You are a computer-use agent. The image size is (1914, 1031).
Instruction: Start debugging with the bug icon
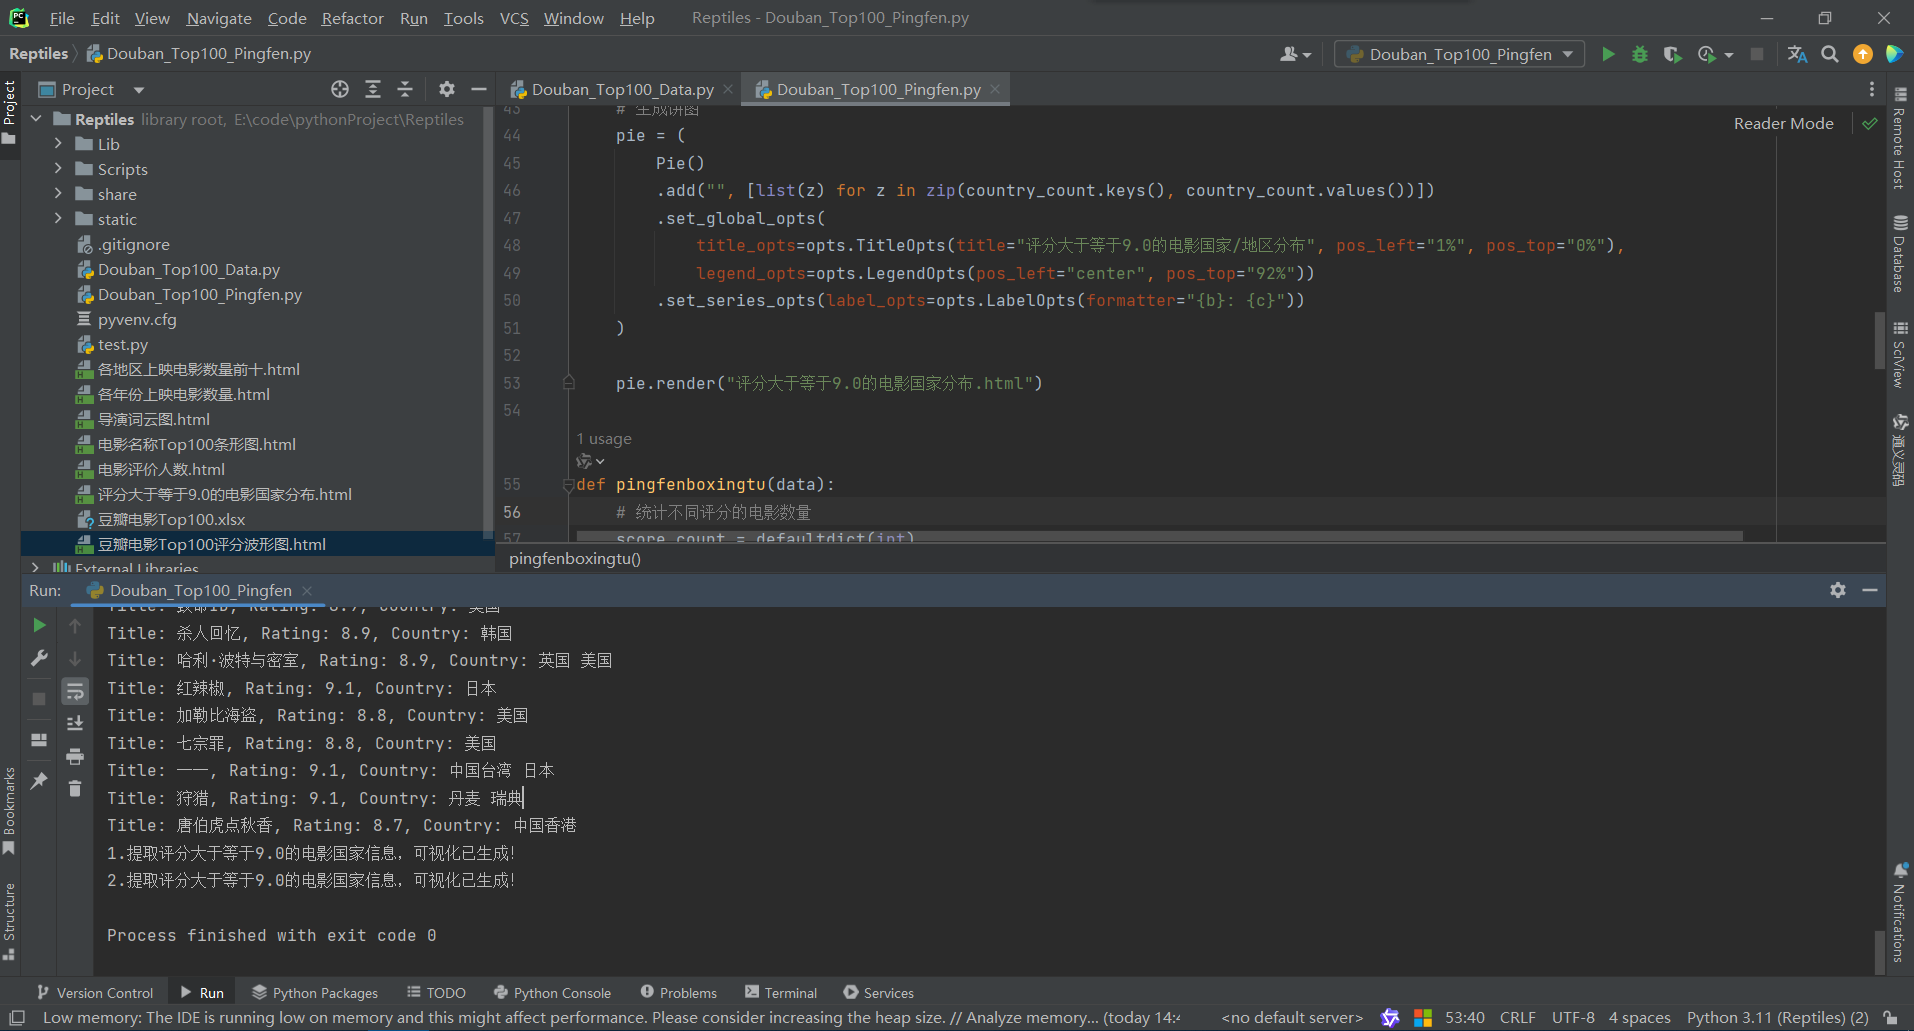1640,54
